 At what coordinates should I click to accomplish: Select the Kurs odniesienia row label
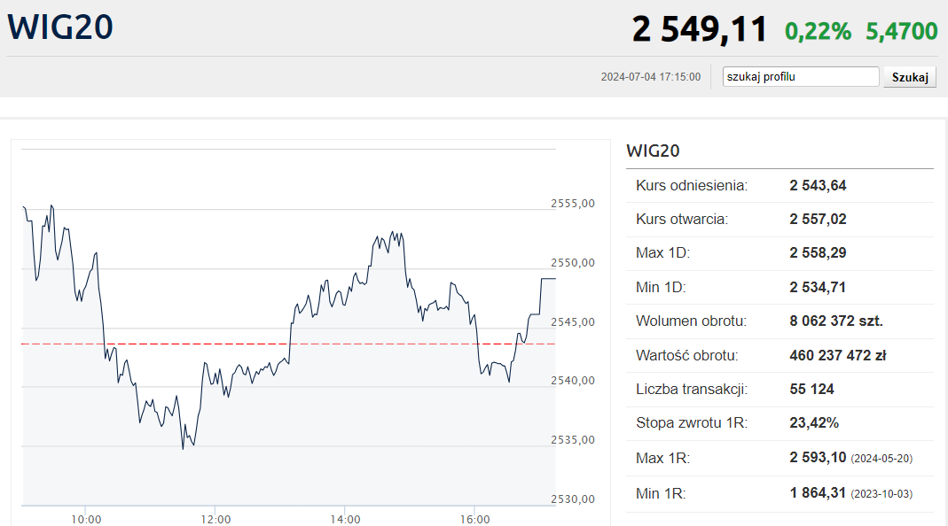[x=691, y=185]
